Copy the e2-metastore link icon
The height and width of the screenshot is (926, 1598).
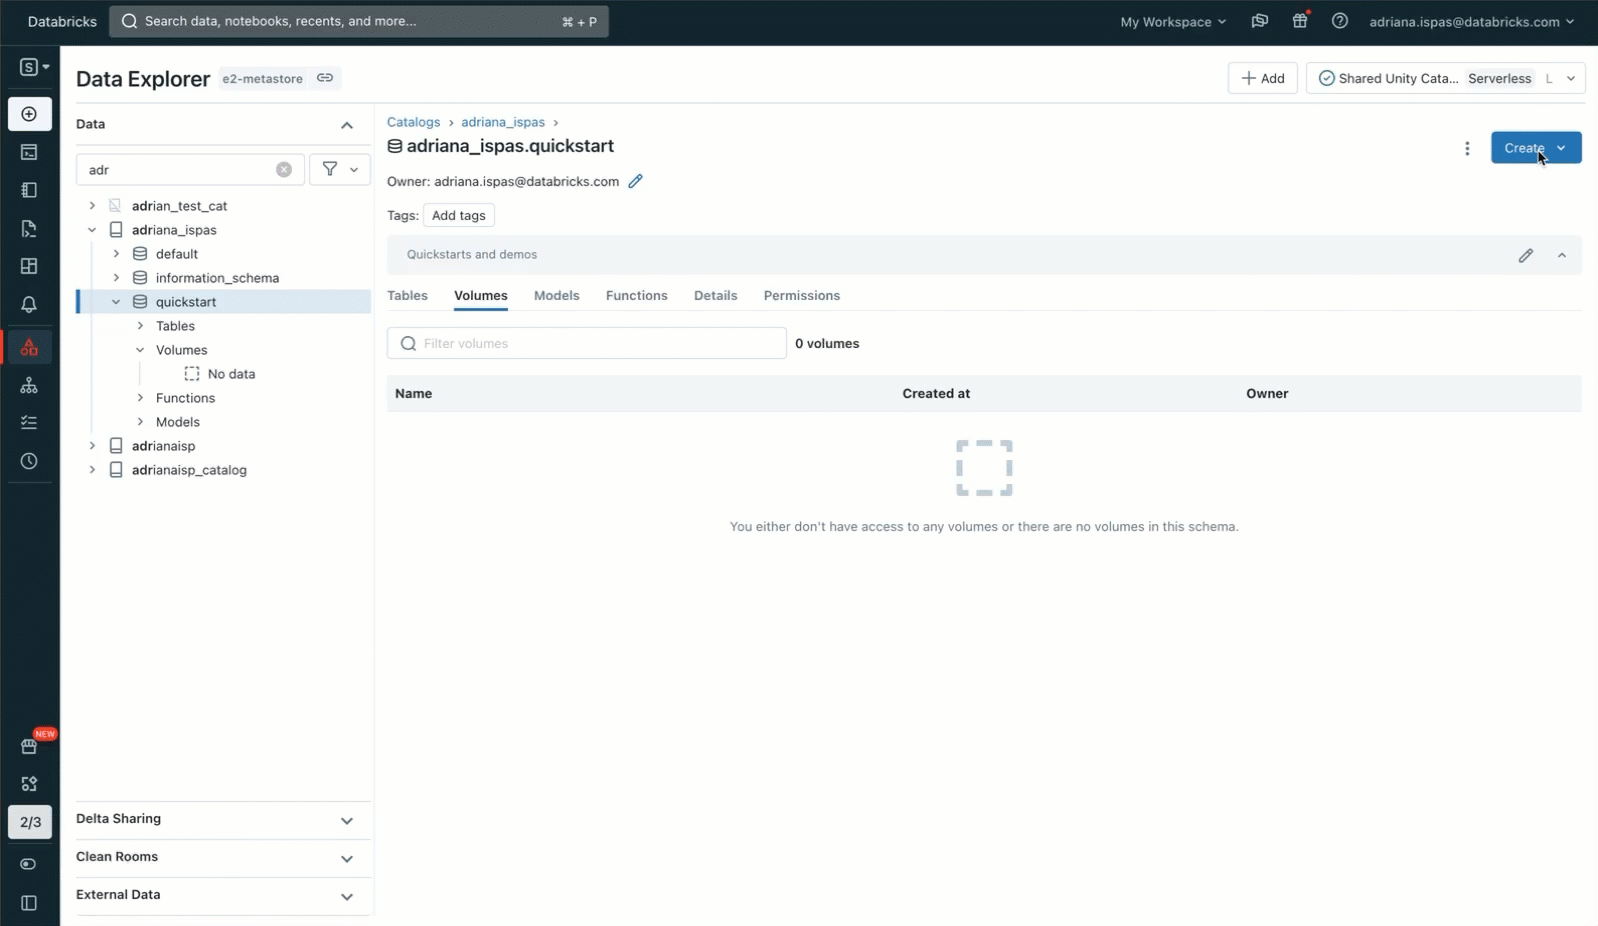pos(325,78)
